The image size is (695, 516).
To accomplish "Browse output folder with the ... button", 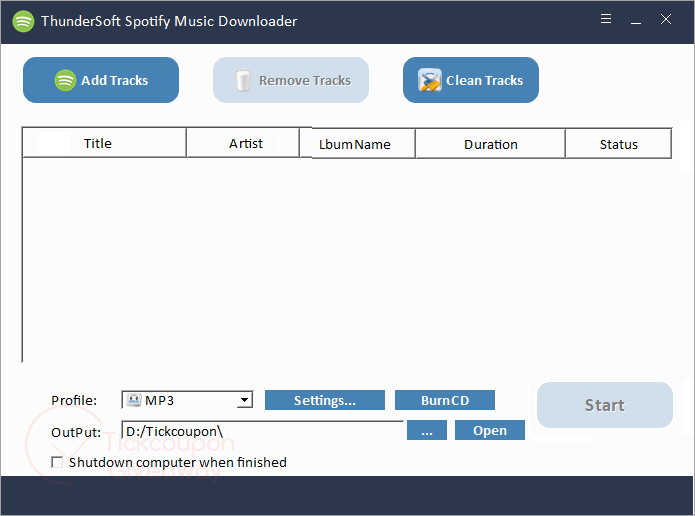I will coord(427,430).
